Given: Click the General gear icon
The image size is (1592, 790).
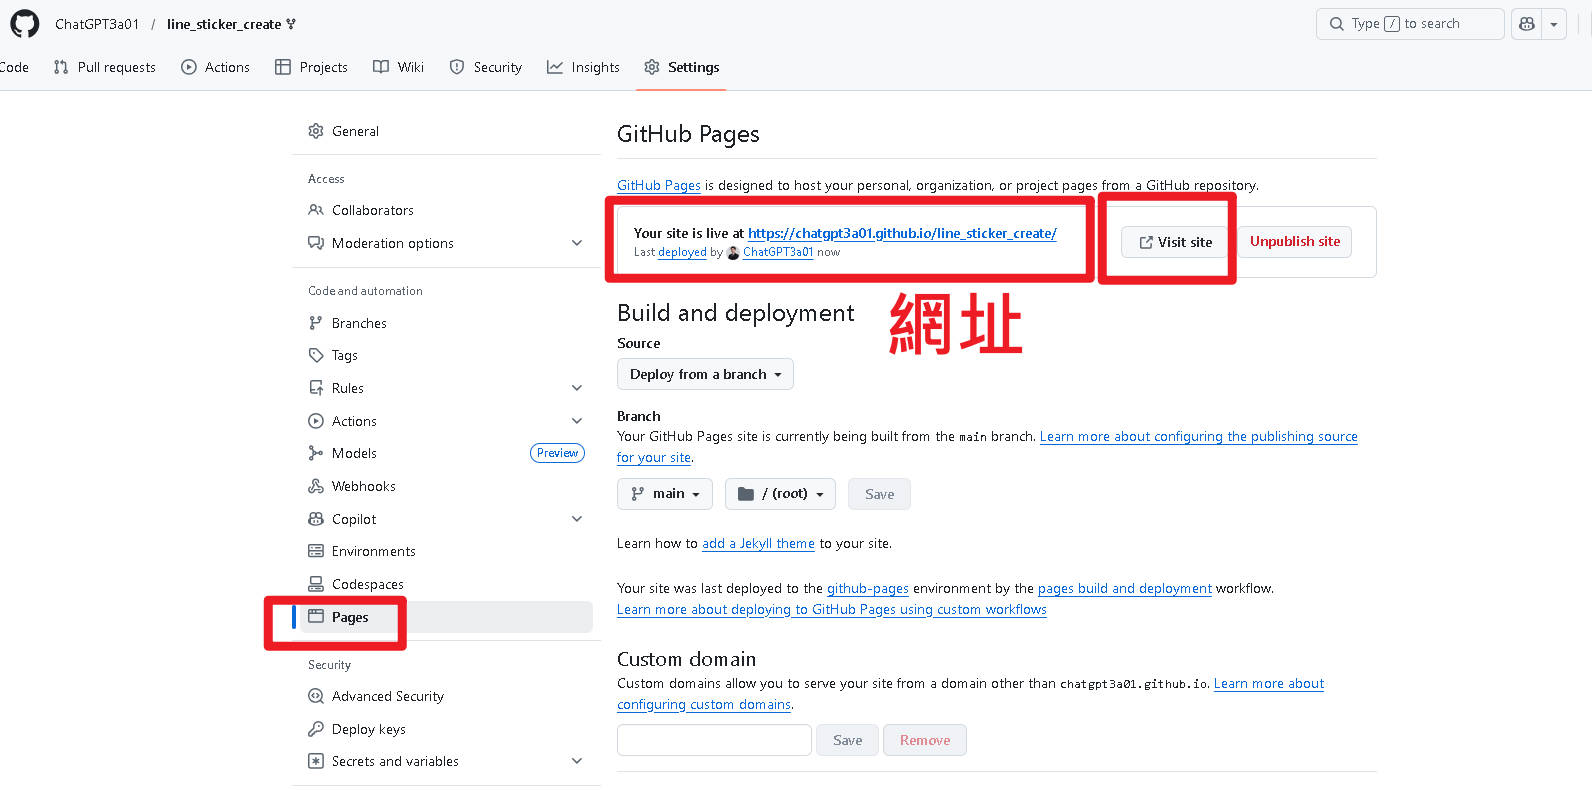Looking at the screenshot, I should click(316, 131).
